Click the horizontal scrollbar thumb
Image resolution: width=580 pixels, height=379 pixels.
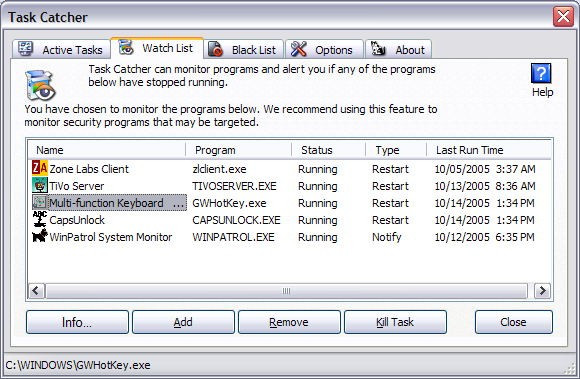pyautogui.click(x=286, y=291)
